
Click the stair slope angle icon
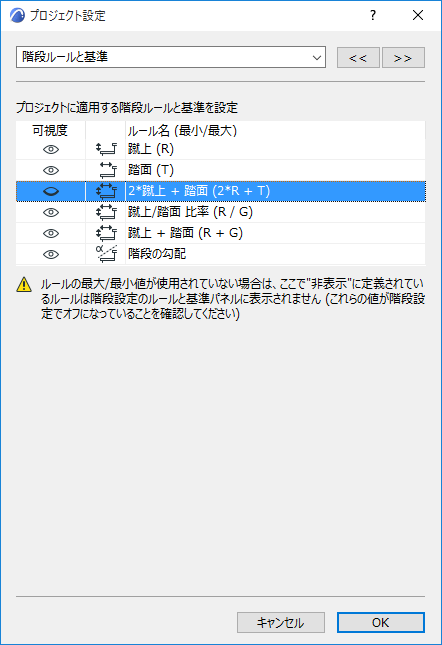point(106,254)
